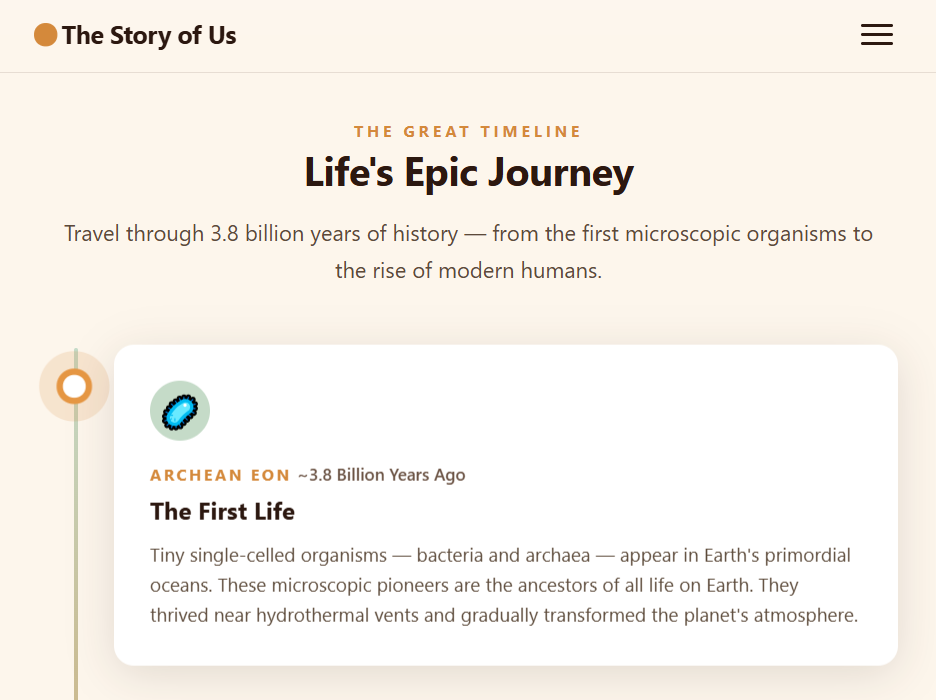Go to The Story of Us home link
This screenshot has width=936, height=700.
(x=148, y=36)
